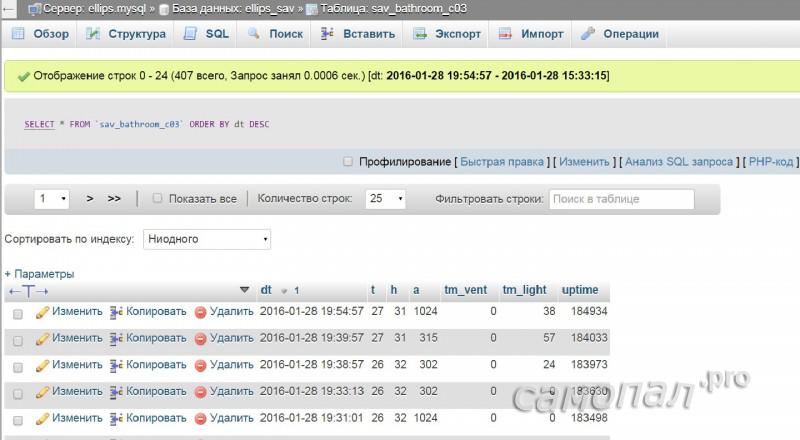Click copy icon in the 19:31:01 row
The height and width of the screenshot is (440, 800).
tap(116, 417)
